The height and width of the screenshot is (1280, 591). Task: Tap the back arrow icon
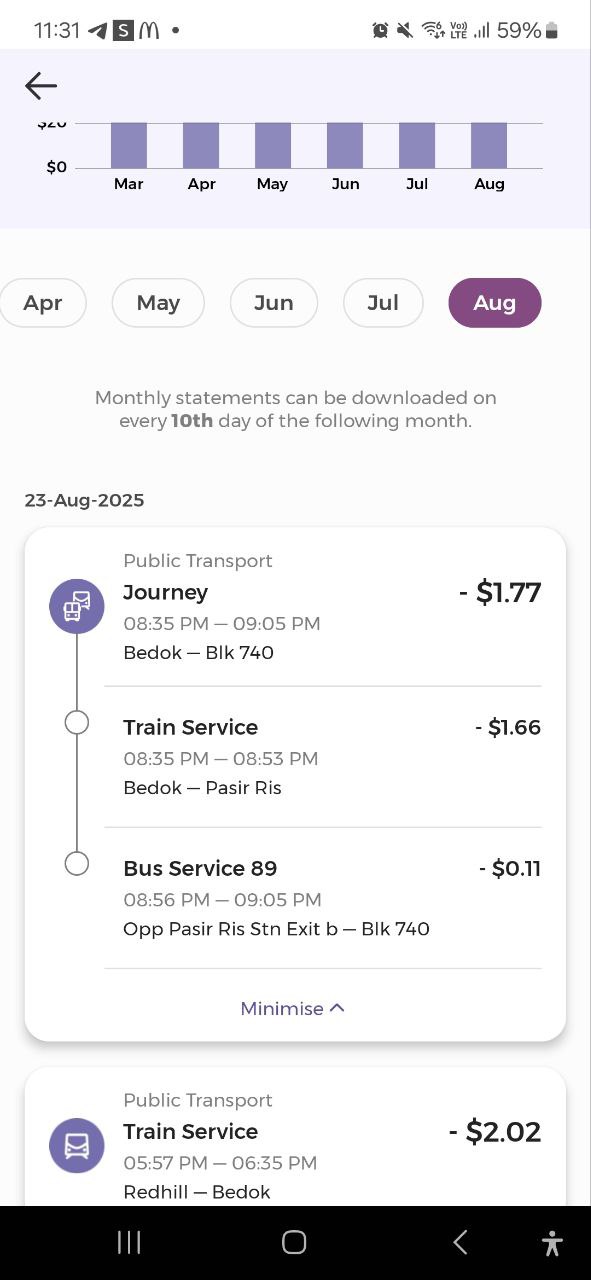click(x=41, y=86)
